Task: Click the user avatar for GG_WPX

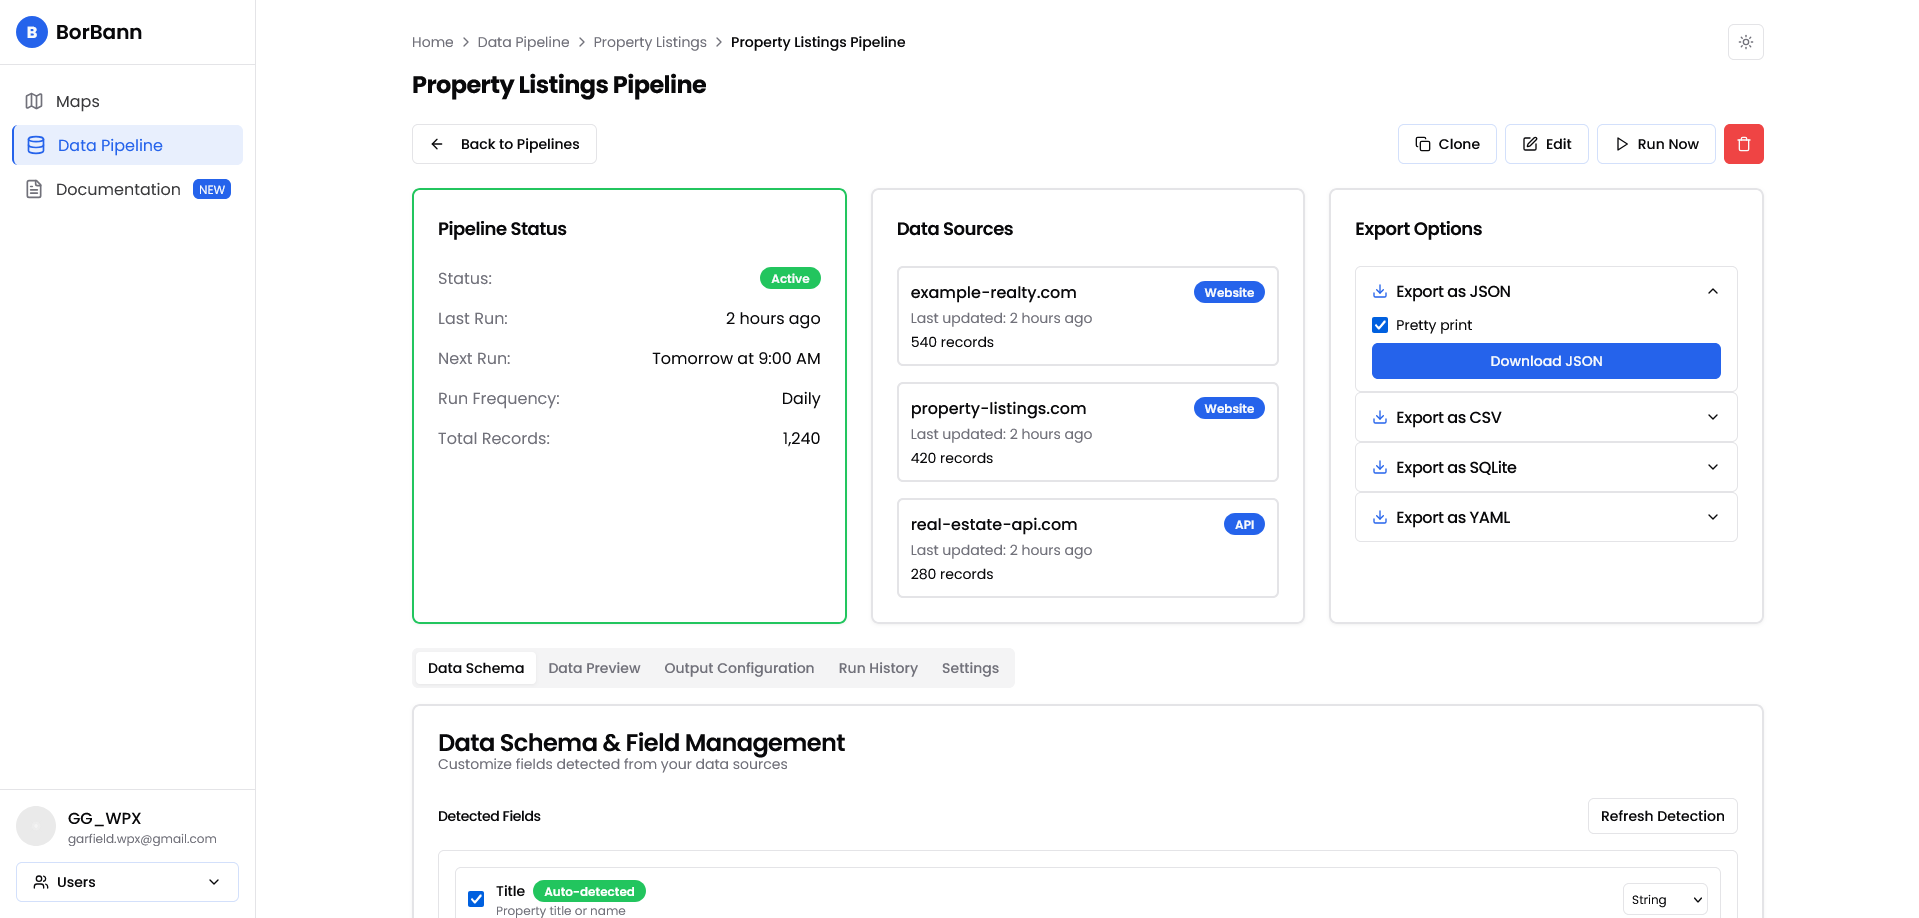Action: [36, 826]
